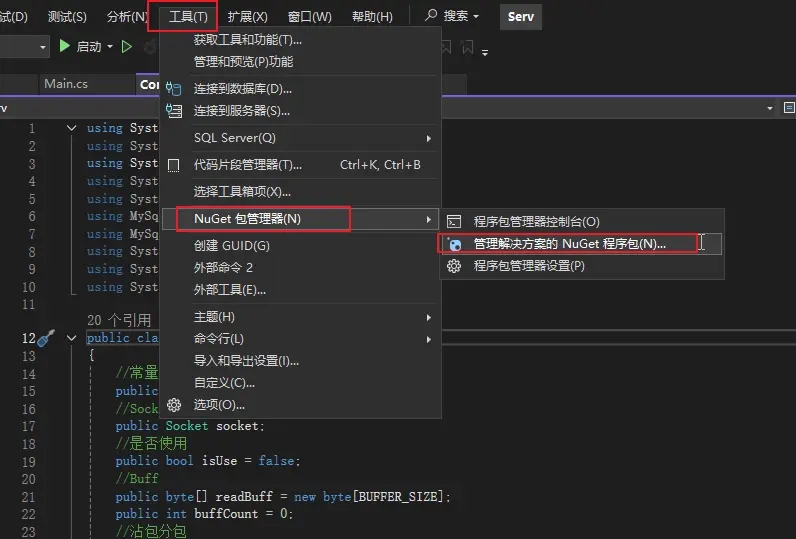
Task: Collapse the class block at line 12
Action: (72, 338)
